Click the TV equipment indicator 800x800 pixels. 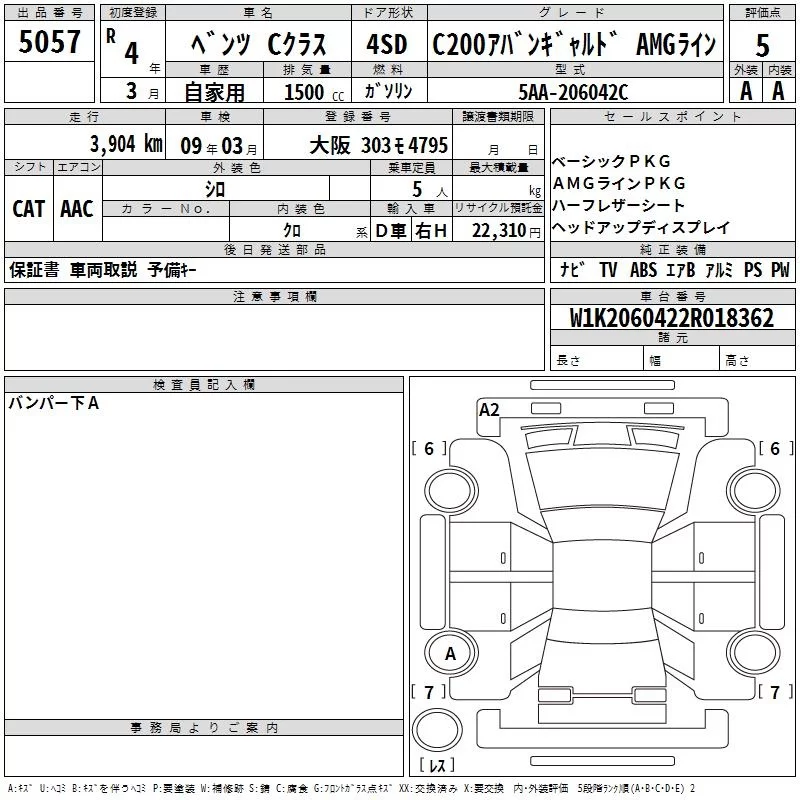click(x=608, y=269)
